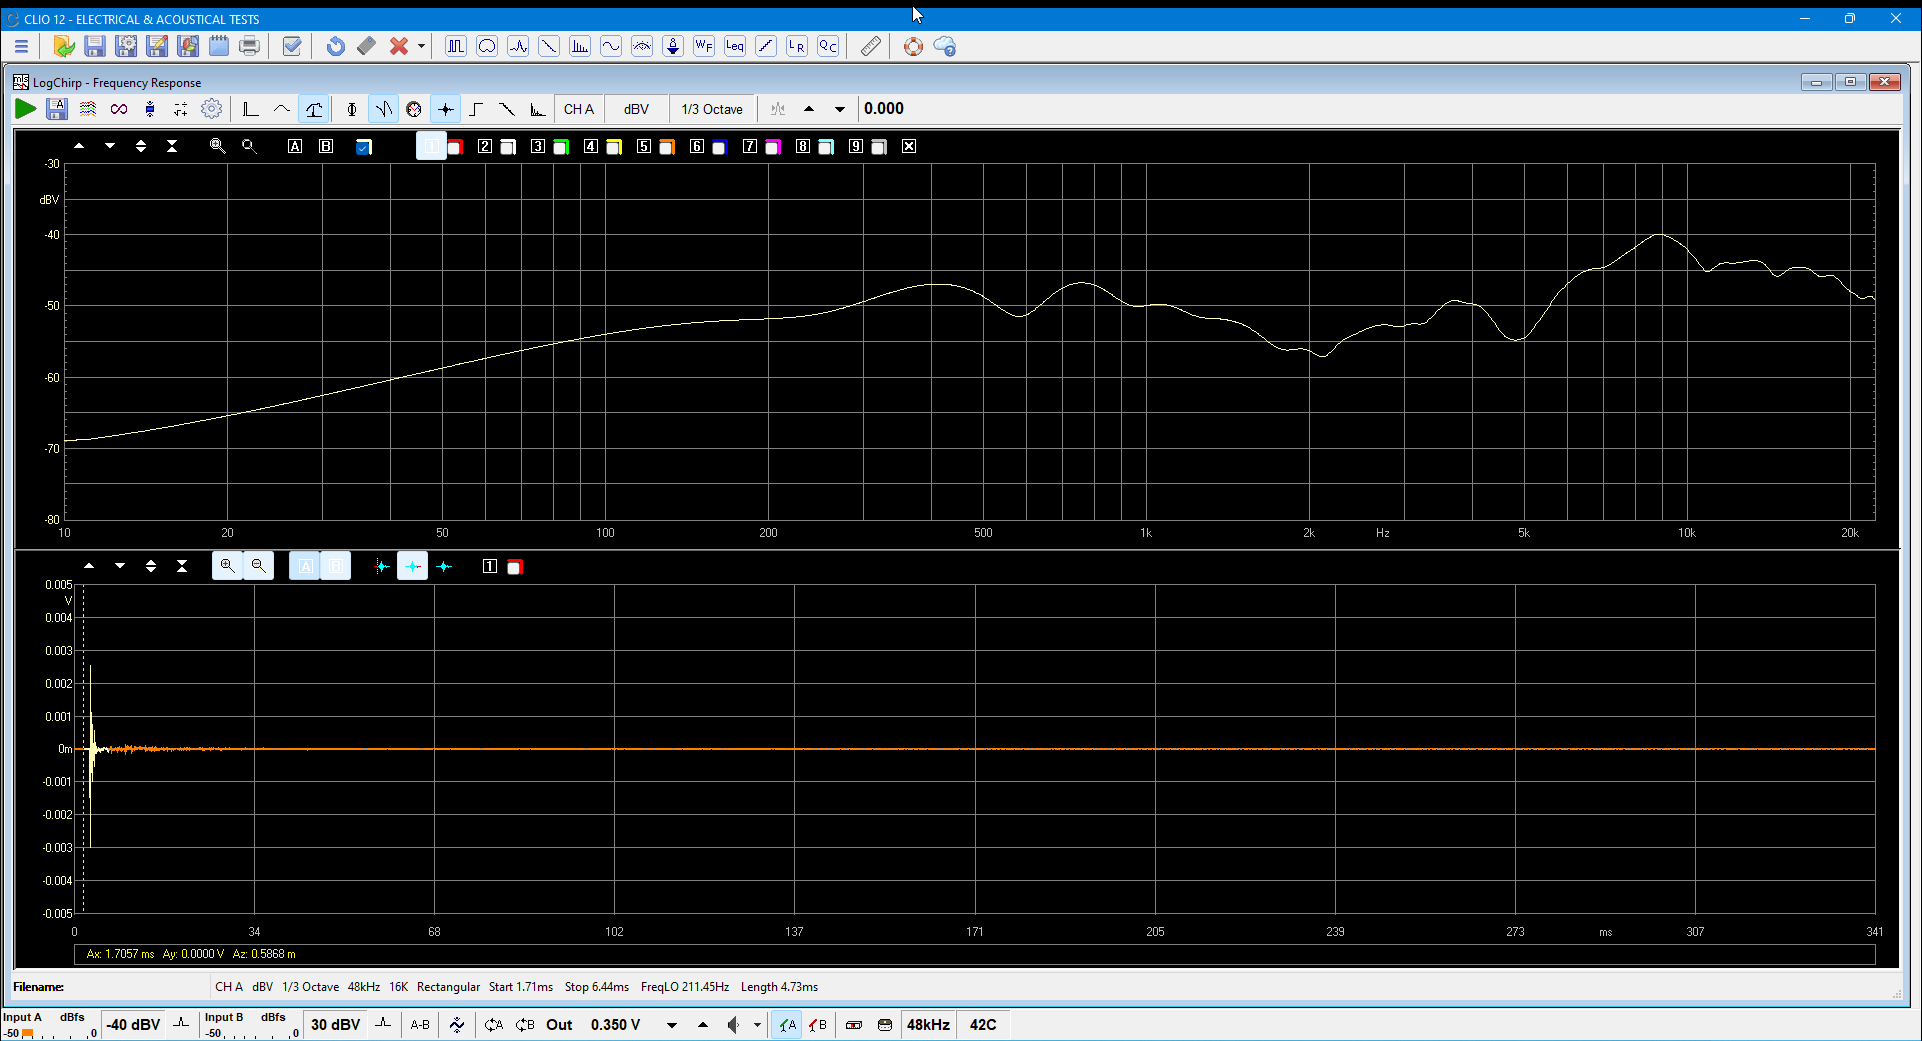Shift impulse graph up with up arrow
1922x1041 pixels.
click(89, 566)
